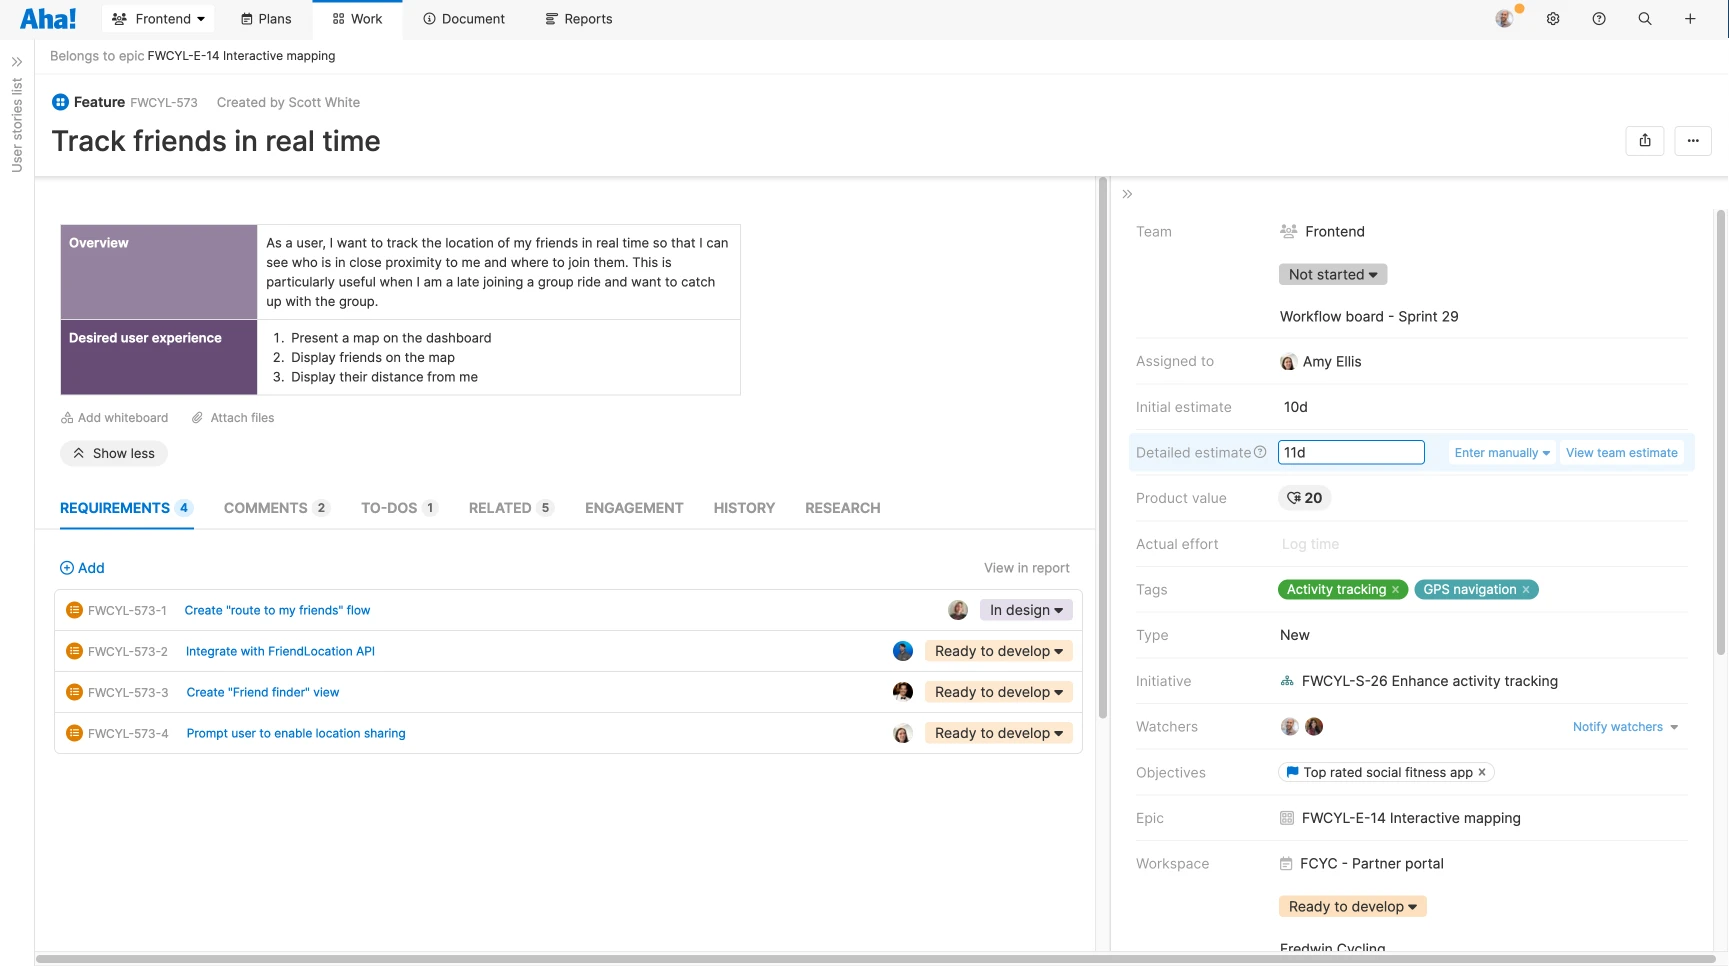The width and height of the screenshot is (1729, 976).
Task: Click the Add whiteboard icon
Action: (67, 417)
